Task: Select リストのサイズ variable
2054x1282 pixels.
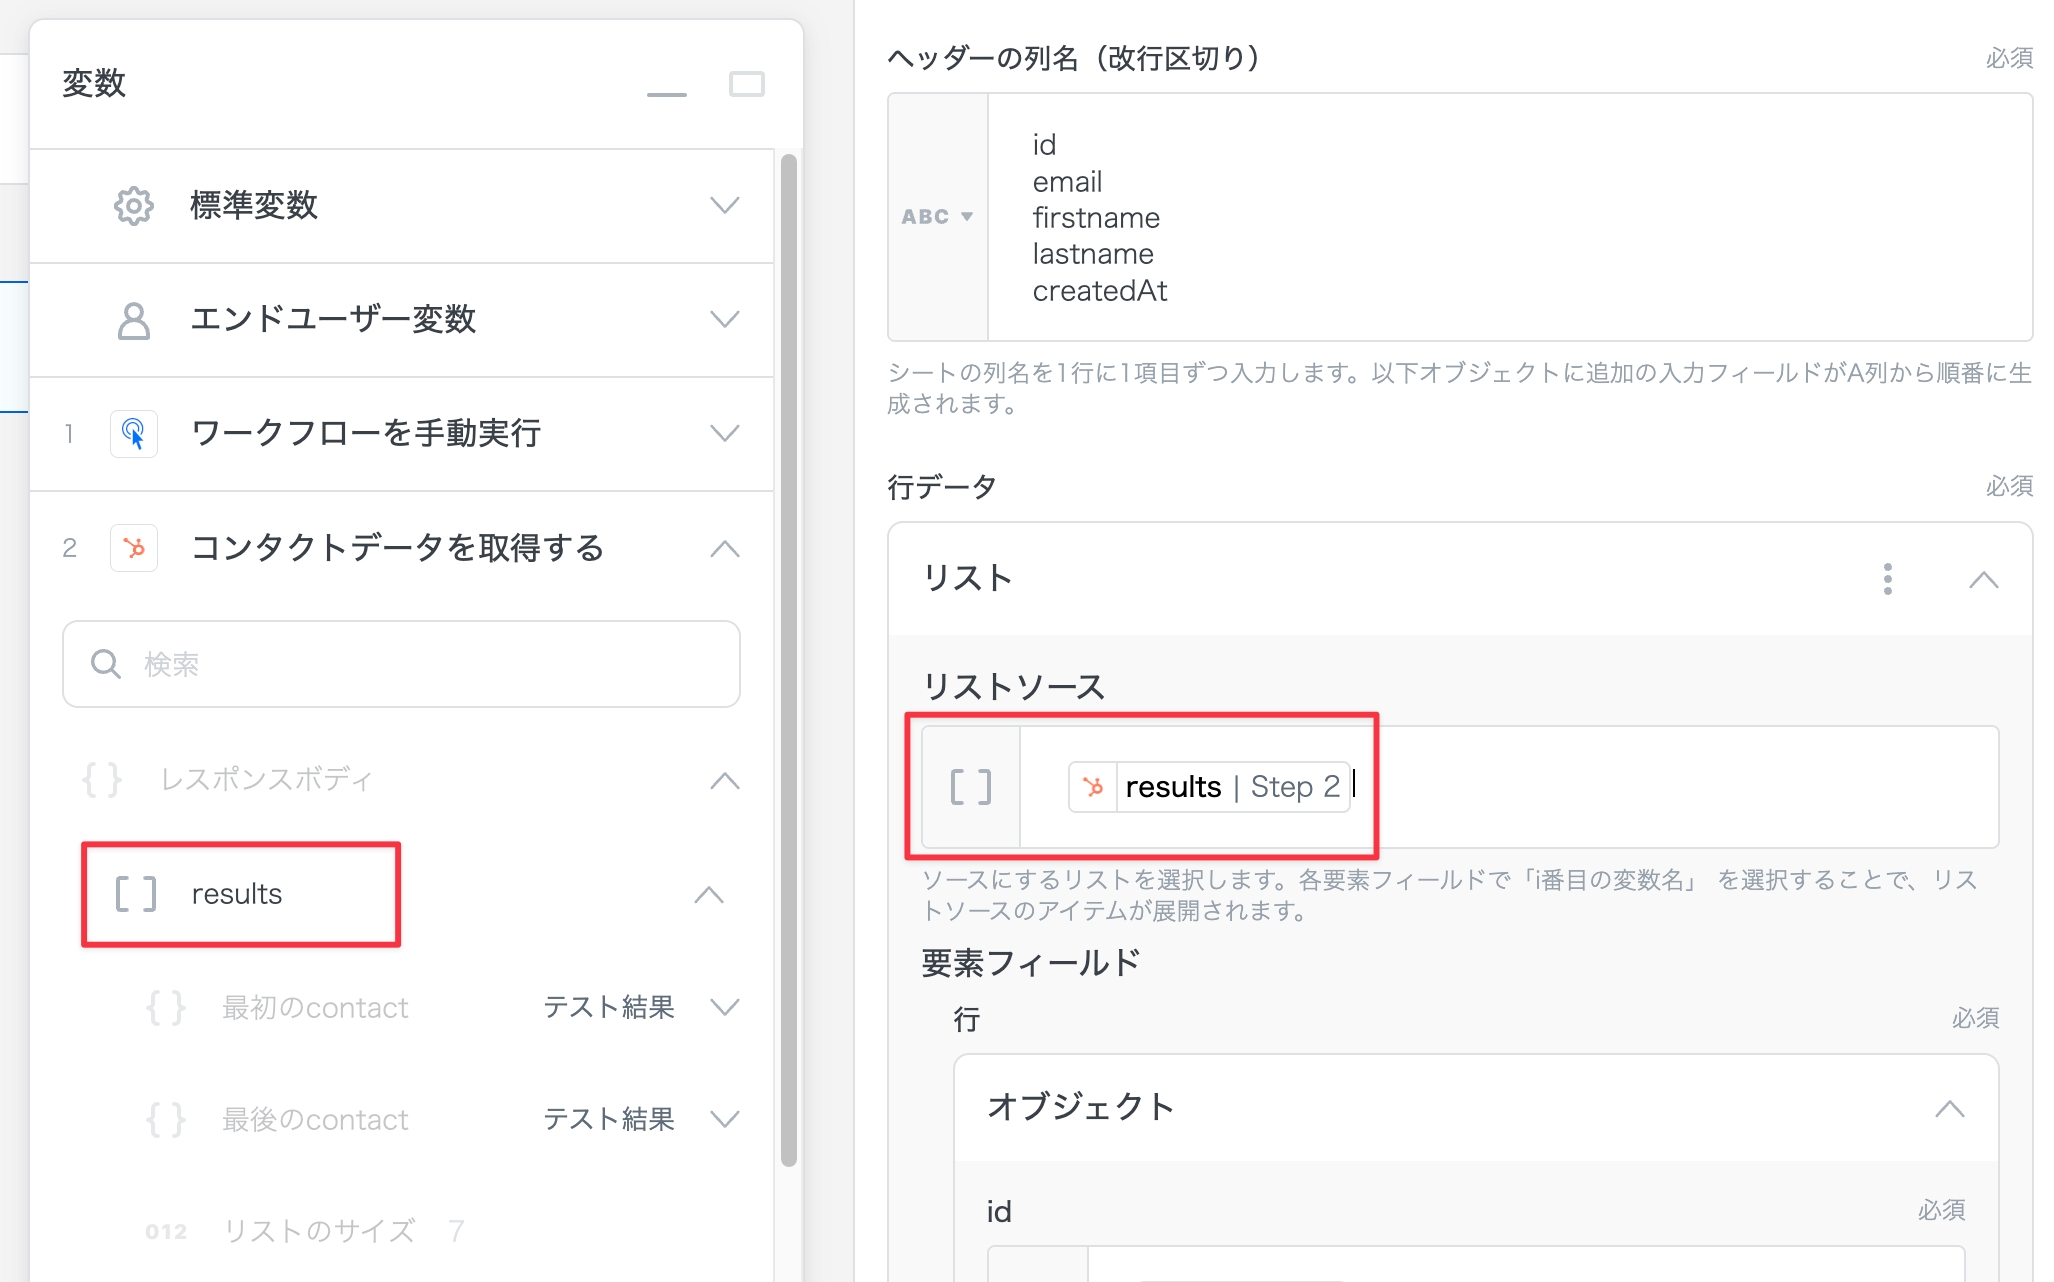Action: 318,1231
